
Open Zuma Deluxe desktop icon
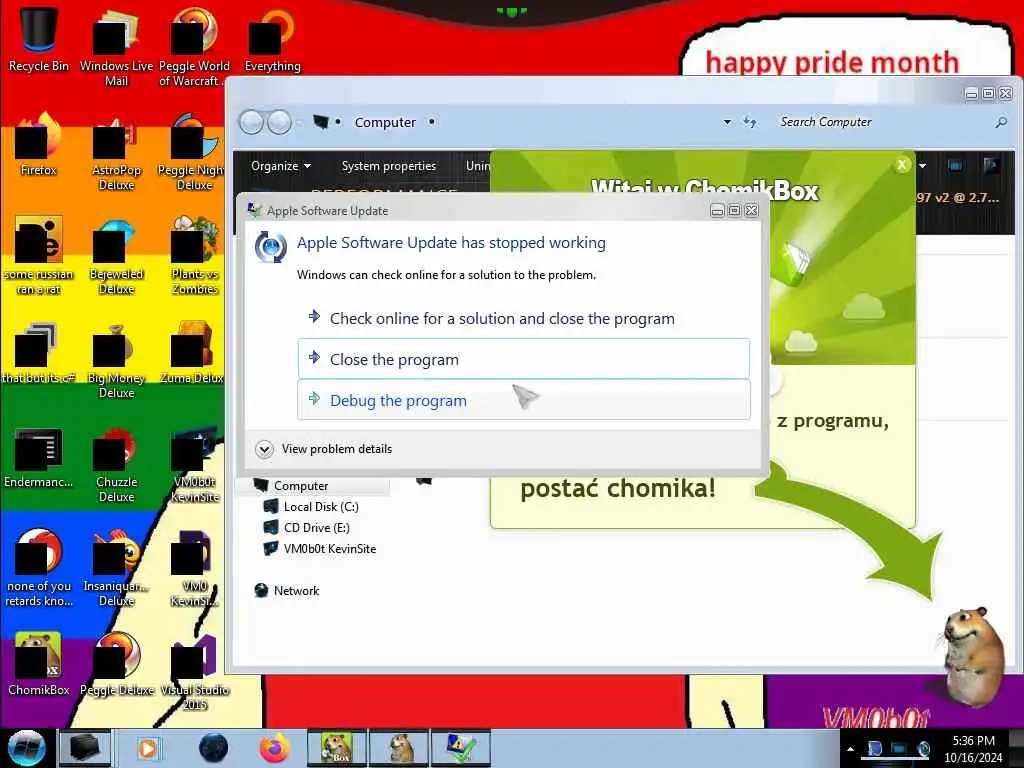click(193, 351)
